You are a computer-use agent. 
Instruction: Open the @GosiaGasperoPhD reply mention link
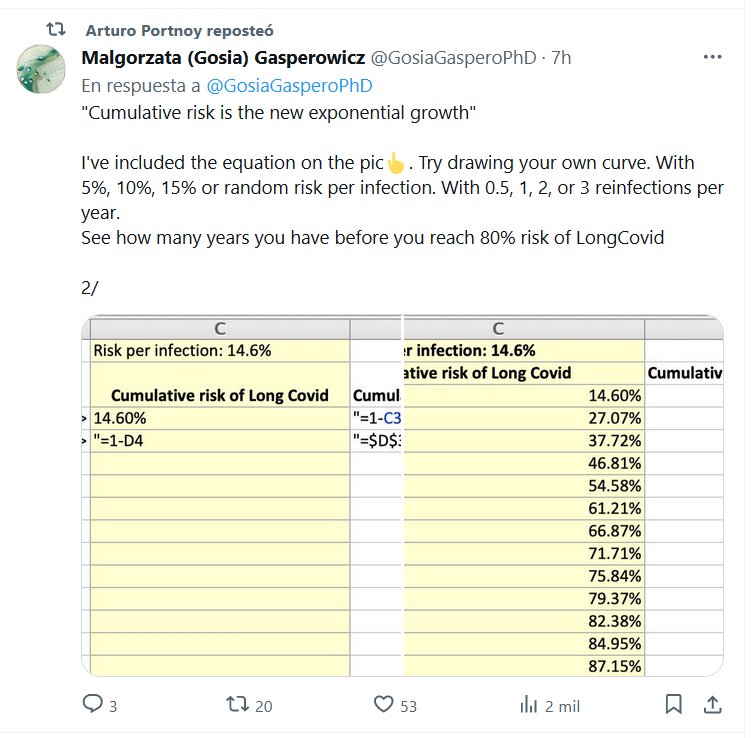pos(289,86)
